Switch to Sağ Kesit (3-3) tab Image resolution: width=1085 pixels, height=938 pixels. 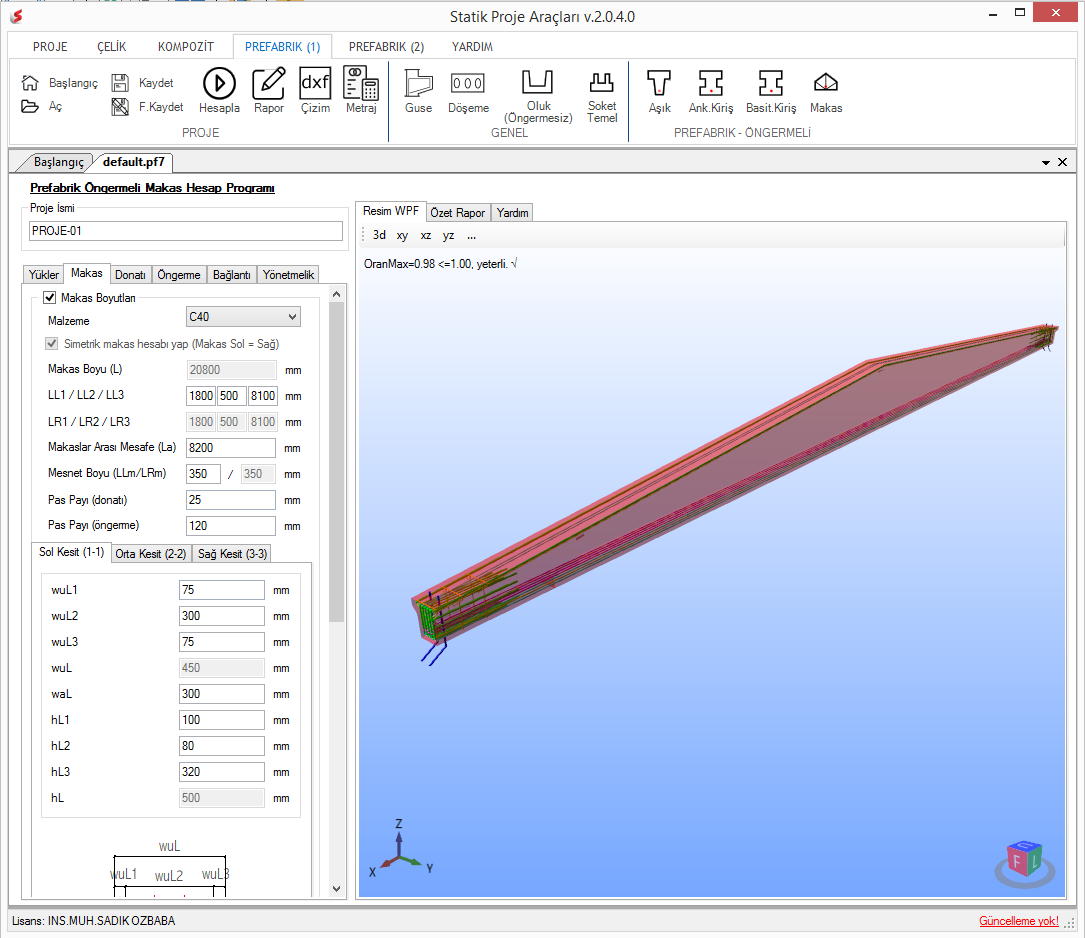coord(232,554)
